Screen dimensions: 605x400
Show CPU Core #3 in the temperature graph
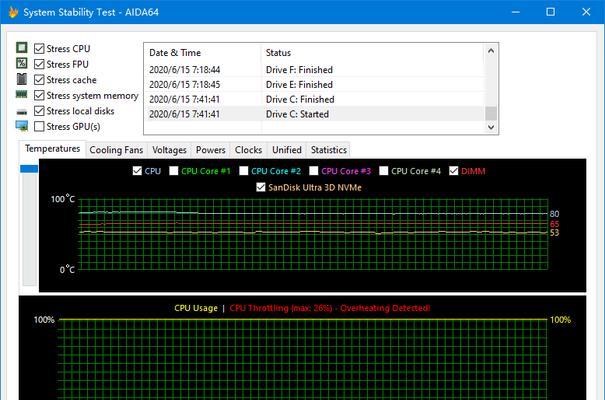[x=314, y=171]
